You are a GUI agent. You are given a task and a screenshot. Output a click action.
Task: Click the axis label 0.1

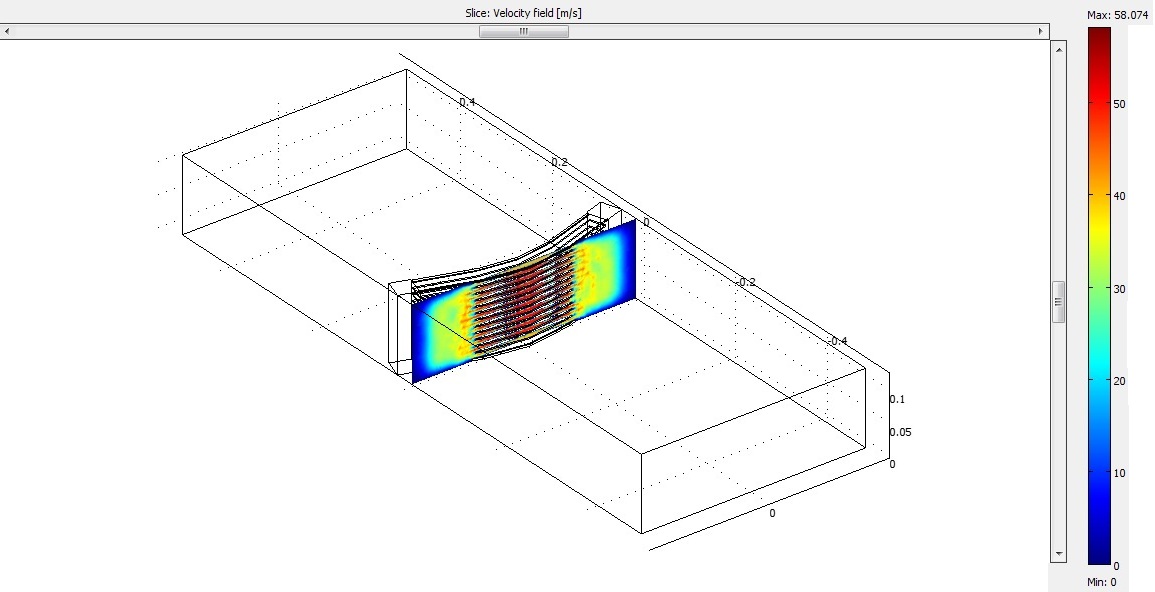pyautogui.click(x=897, y=399)
